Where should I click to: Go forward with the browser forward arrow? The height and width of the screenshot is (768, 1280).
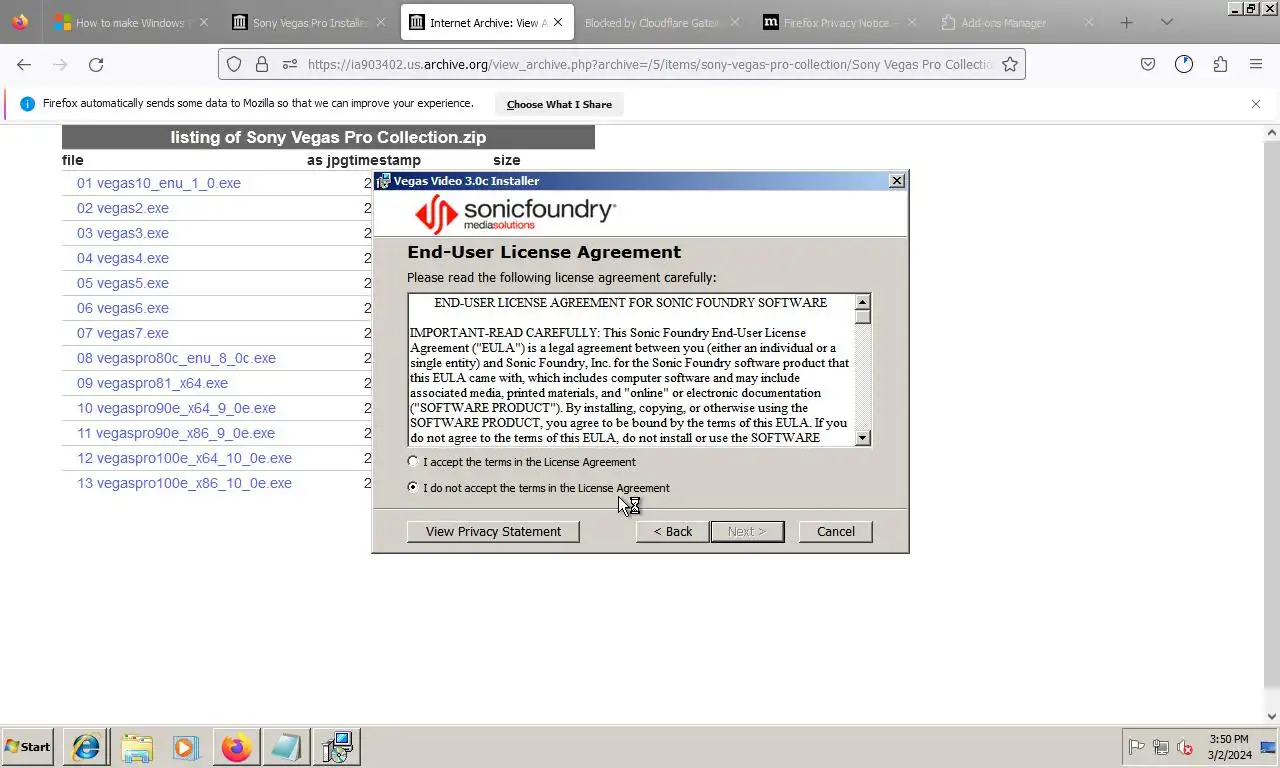tap(60, 65)
